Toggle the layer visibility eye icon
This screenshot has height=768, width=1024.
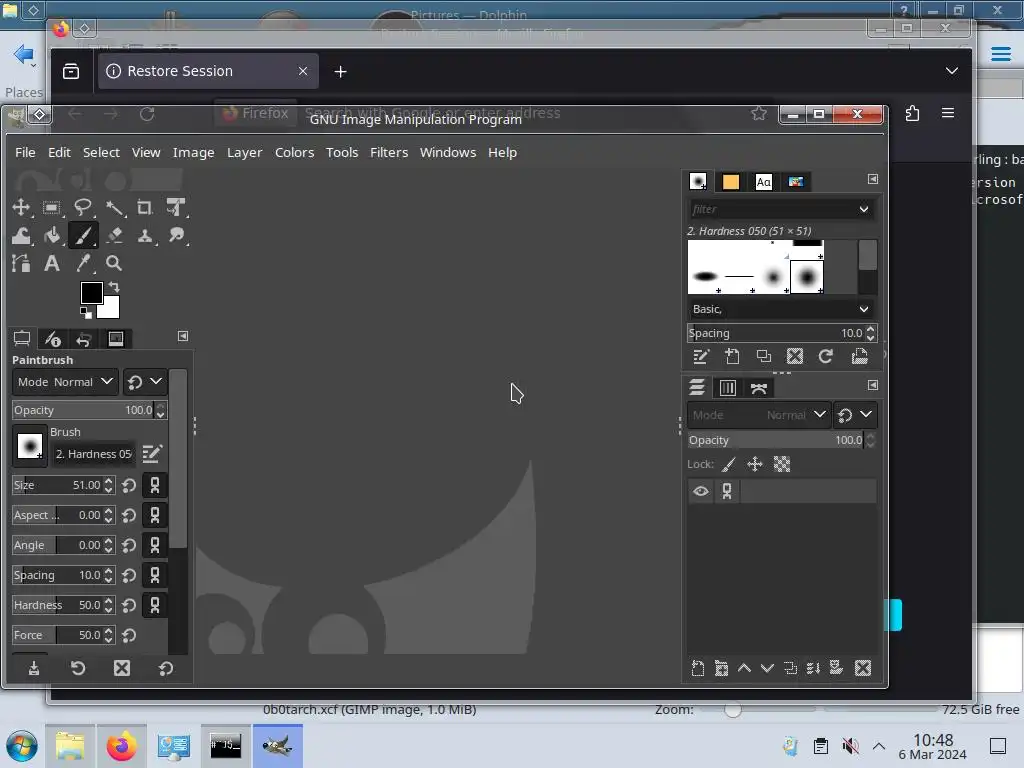point(701,491)
